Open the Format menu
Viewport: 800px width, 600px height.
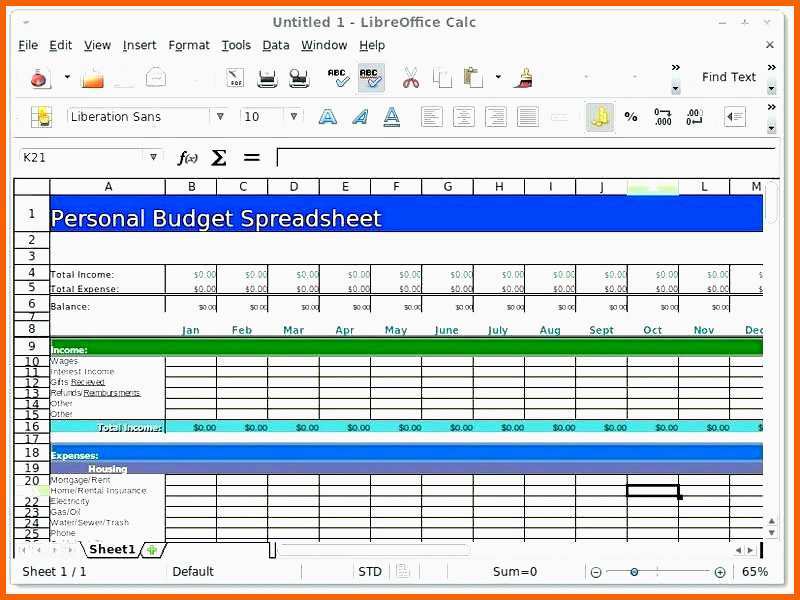coord(189,45)
